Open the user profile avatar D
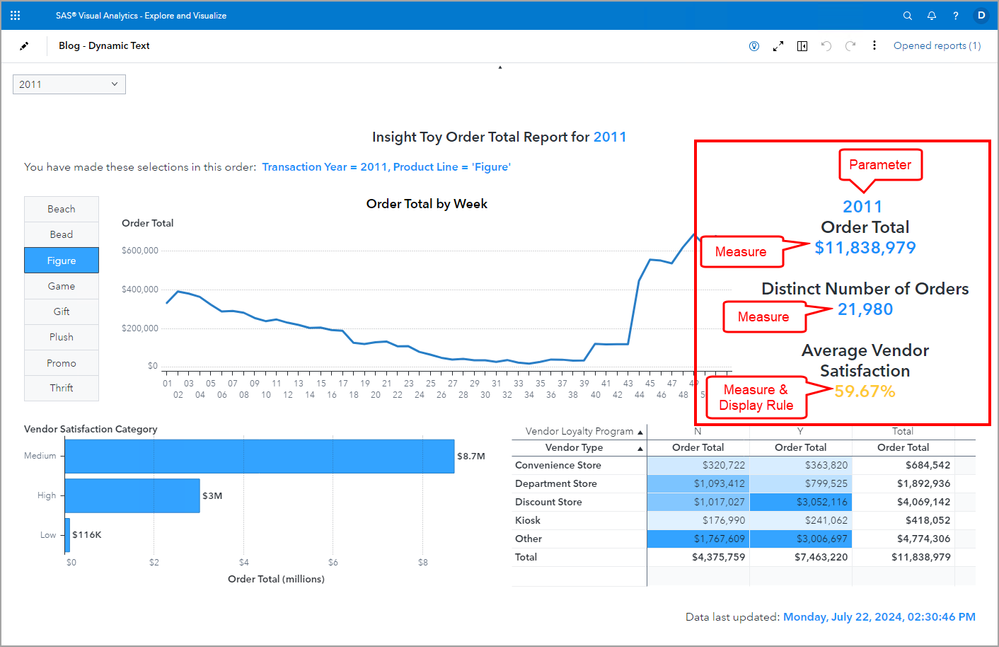This screenshot has width=999, height=647. tap(981, 16)
